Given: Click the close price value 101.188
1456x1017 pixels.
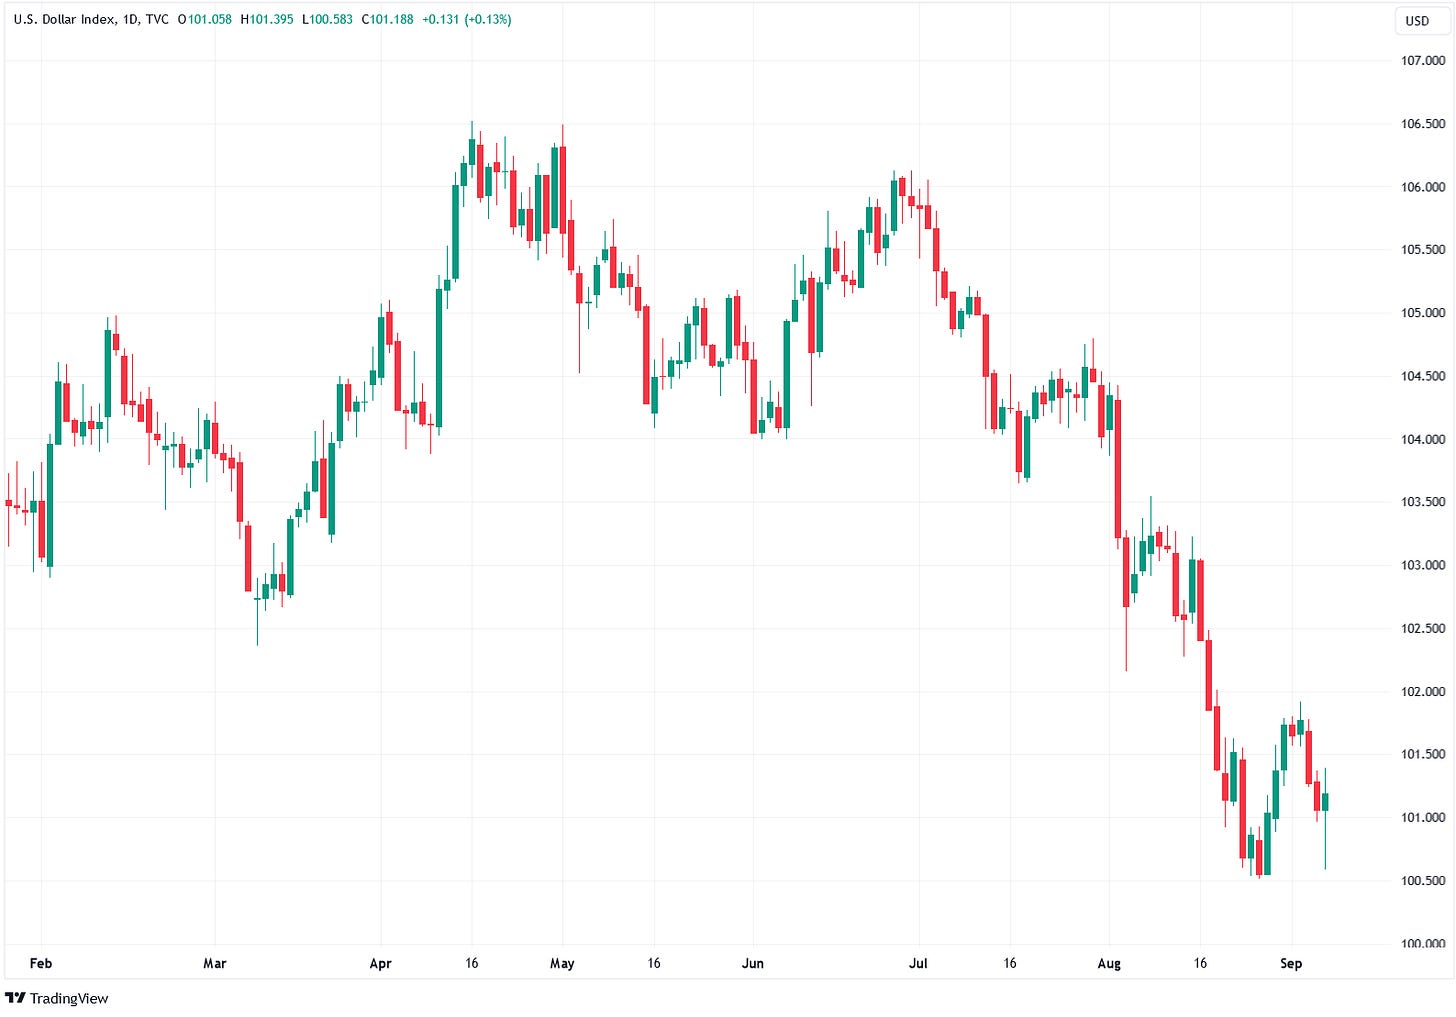Looking at the screenshot, I should coord(392,19).
